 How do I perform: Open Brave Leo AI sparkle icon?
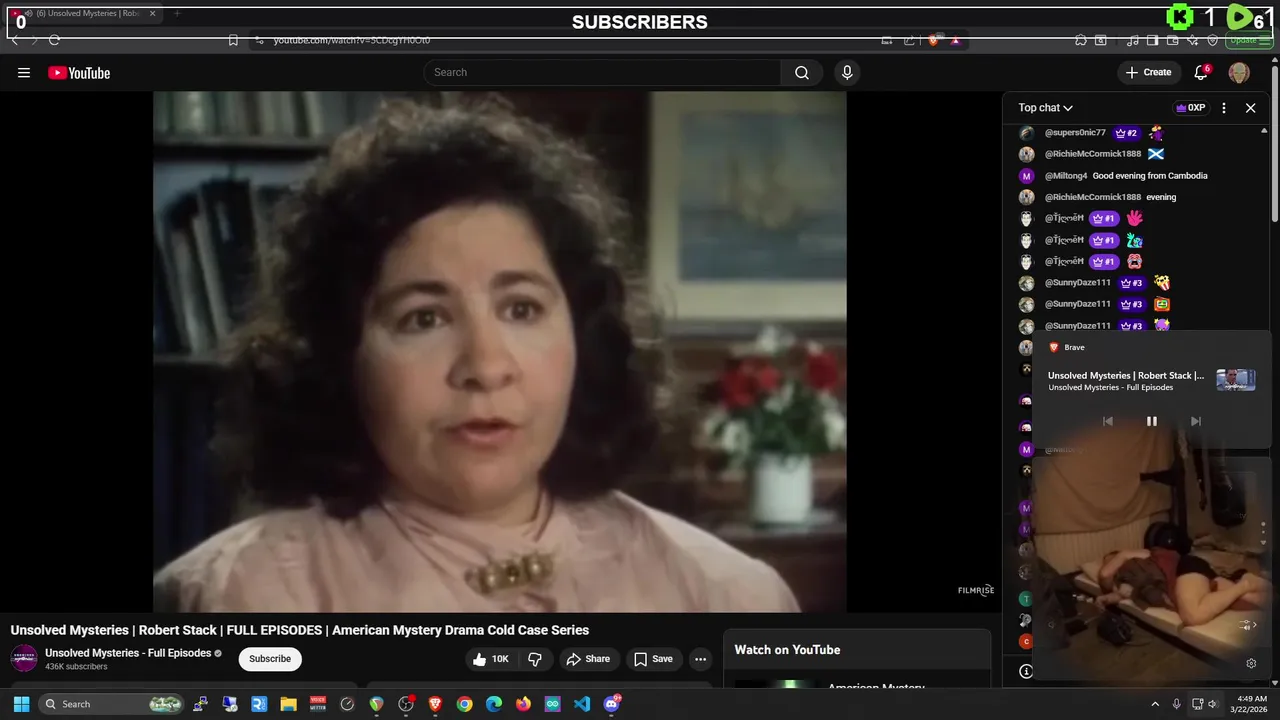[x=1192, y=40]
